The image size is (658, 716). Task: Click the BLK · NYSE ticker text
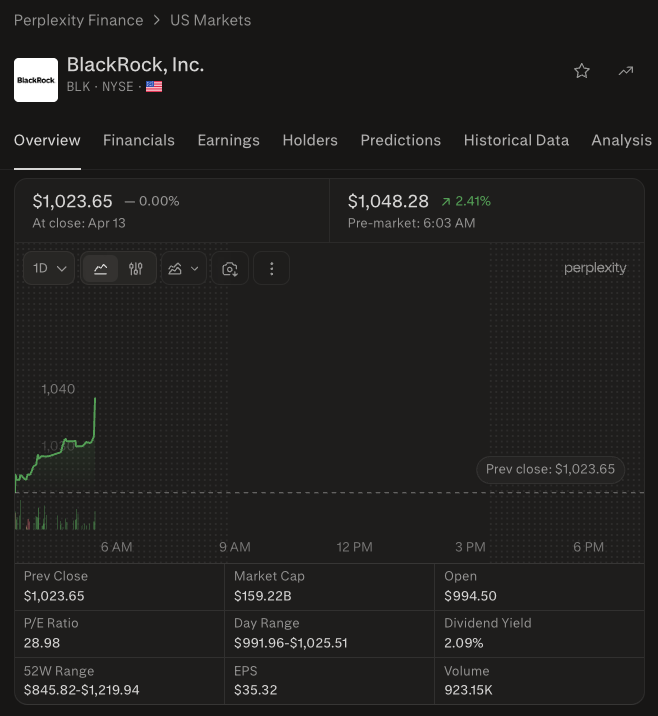(100, 86)
